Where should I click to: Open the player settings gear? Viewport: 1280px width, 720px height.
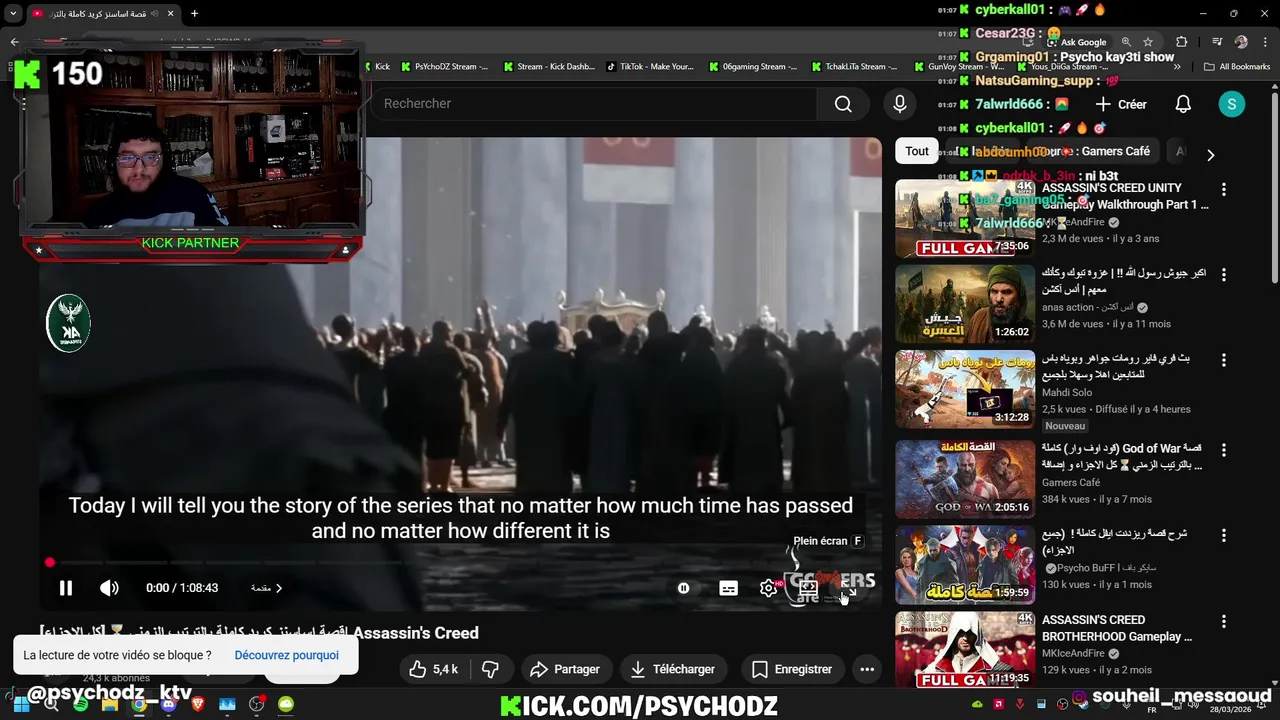(768, 588)
